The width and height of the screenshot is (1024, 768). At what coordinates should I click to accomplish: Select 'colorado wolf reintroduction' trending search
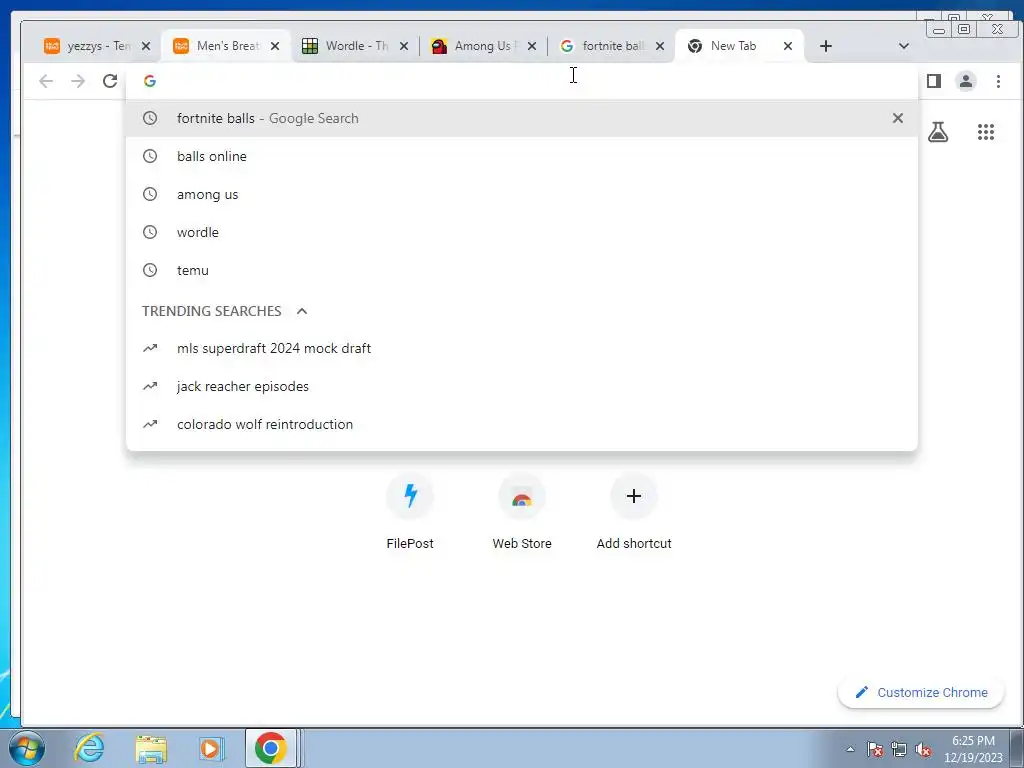tap(521, 424)
